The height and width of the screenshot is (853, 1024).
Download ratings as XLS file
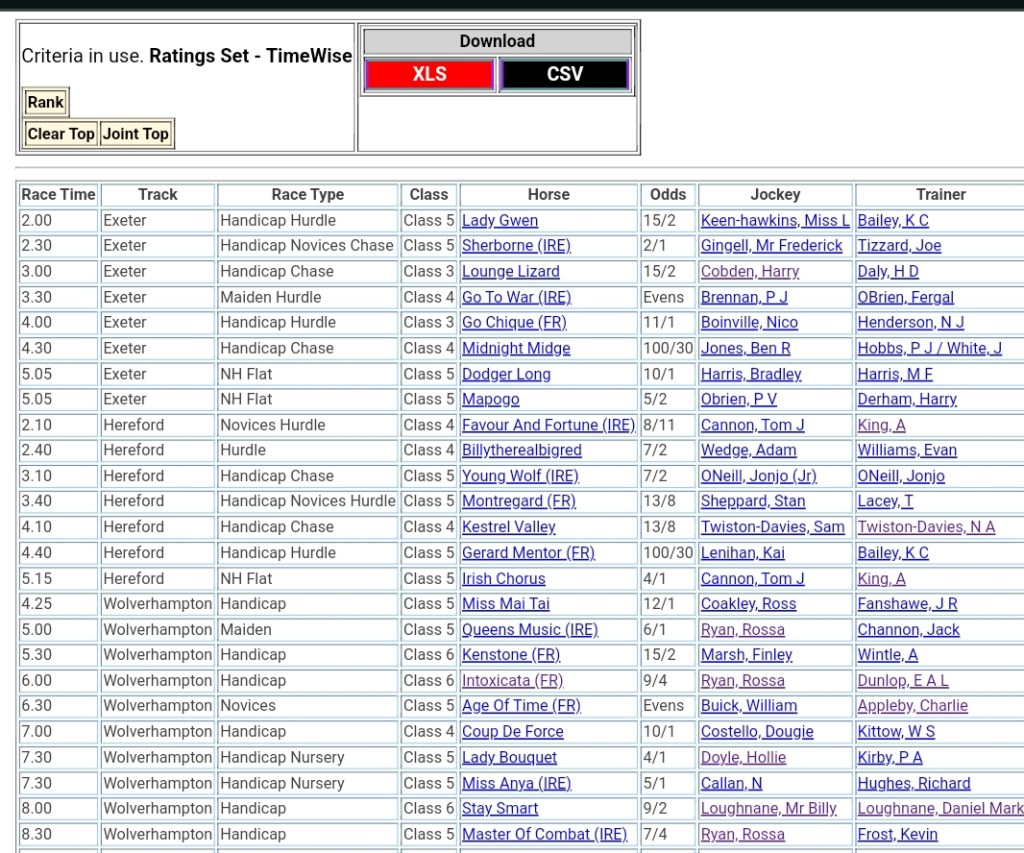(x=429, y=75)
